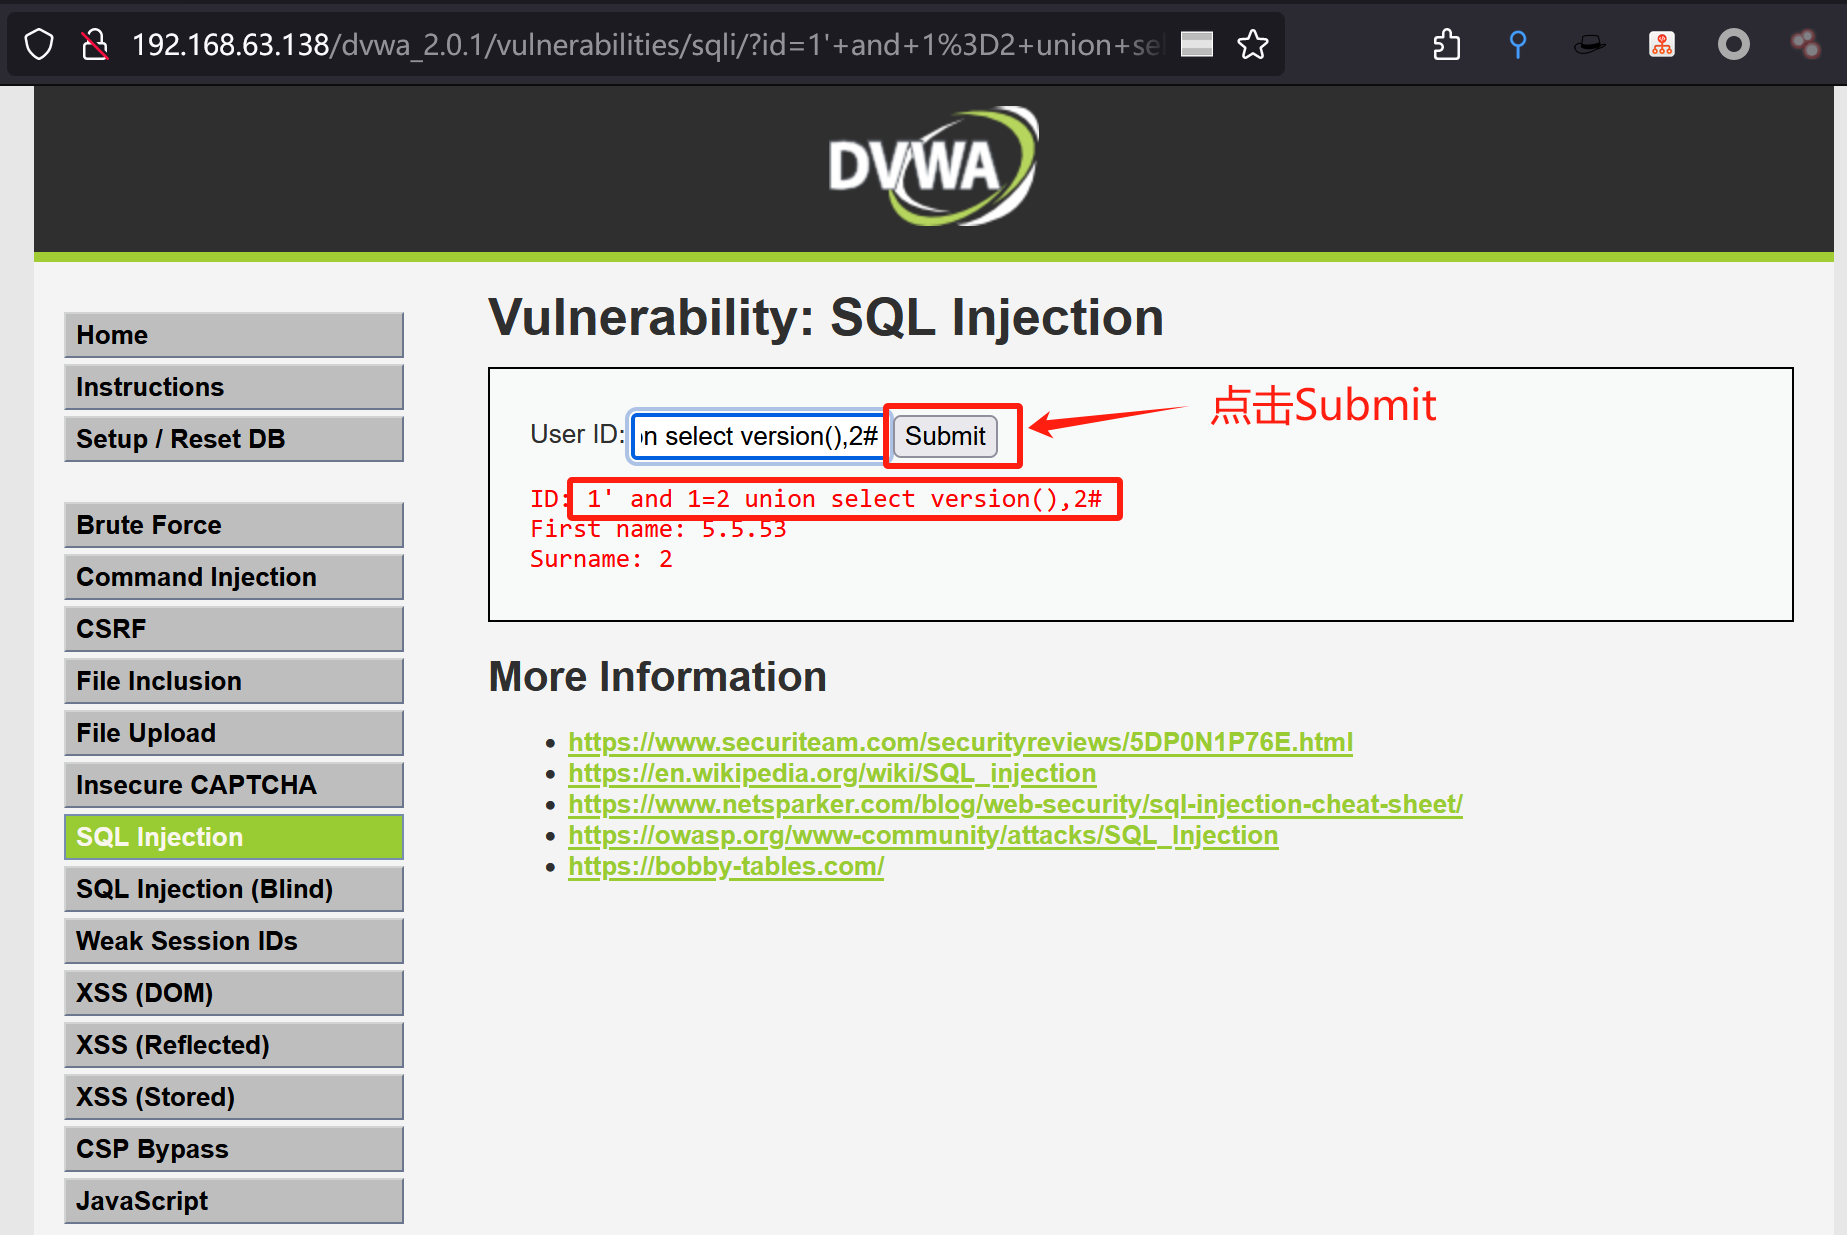Open the Wikipedia SQL_injection link

point(832,773)
